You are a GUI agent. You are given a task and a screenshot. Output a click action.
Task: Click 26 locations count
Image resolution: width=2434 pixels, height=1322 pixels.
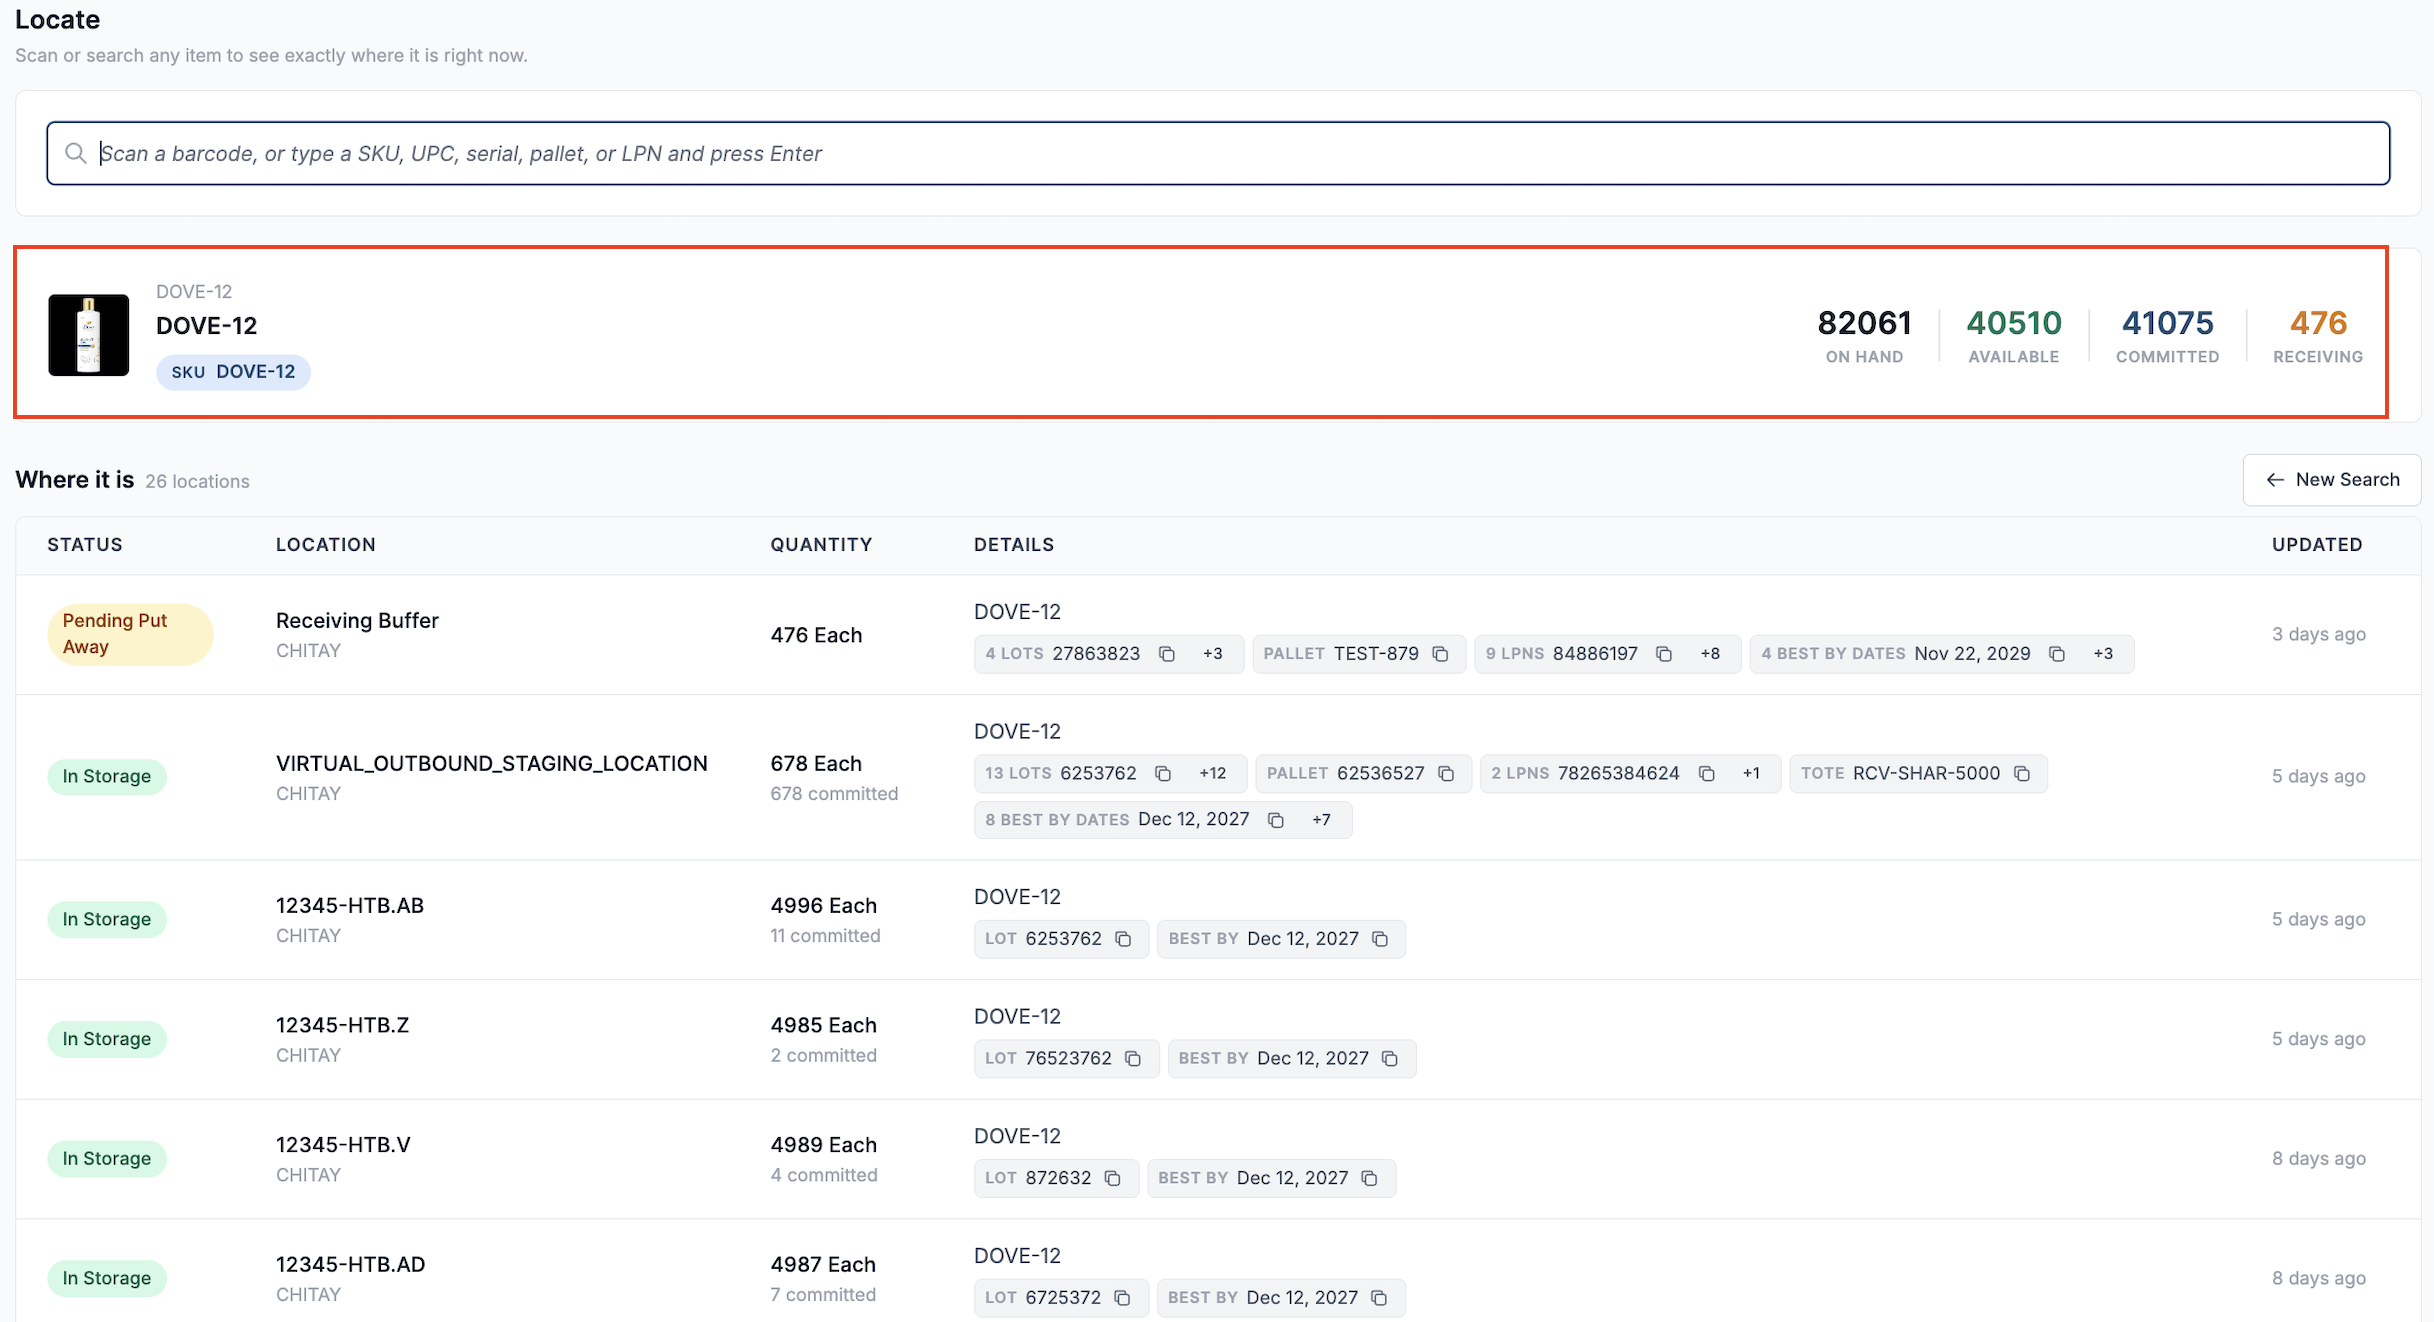pyautogui.click(x=197, y=482)
